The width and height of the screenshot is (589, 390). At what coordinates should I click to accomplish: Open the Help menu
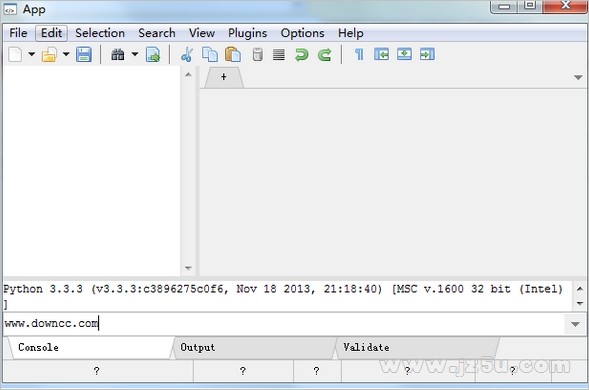point(350,33)
